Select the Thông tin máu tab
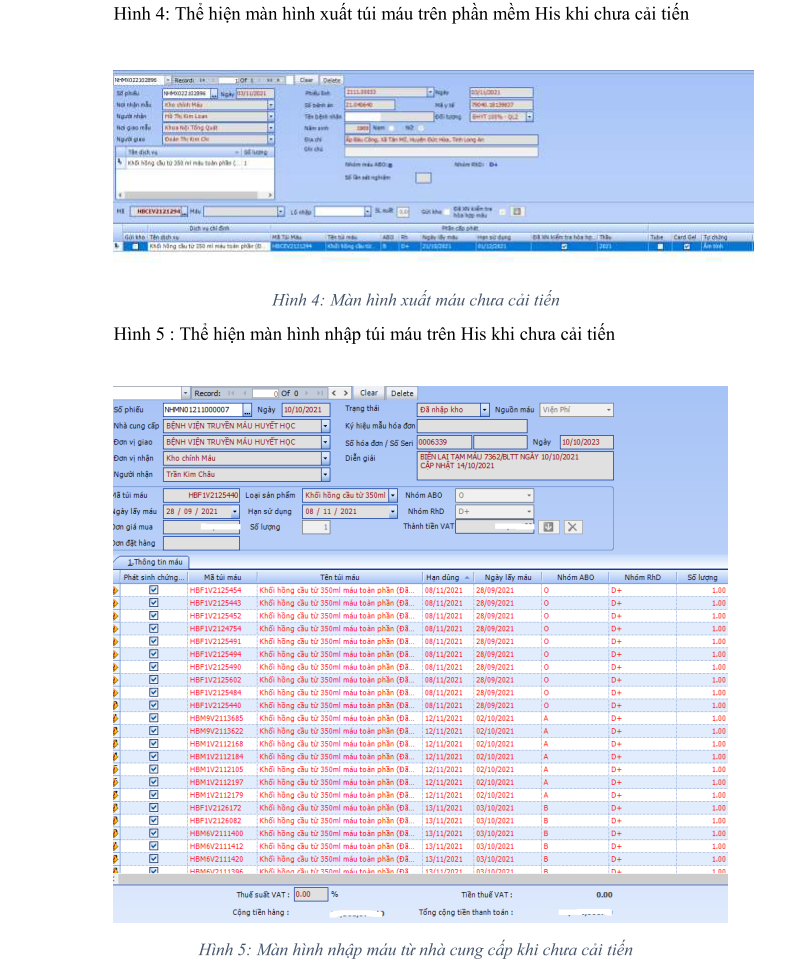The height and width of the screenshot is (977, 793). tap(157, 562)
